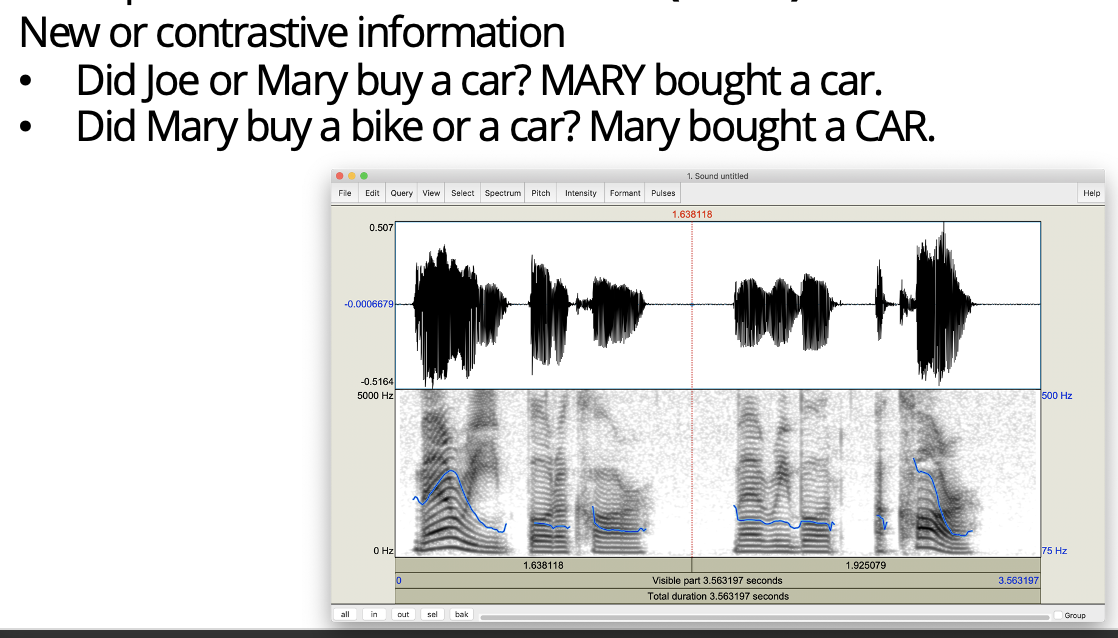Zoom out with the 'out' button
The image size is (1118, 638).
coord(403,614)
